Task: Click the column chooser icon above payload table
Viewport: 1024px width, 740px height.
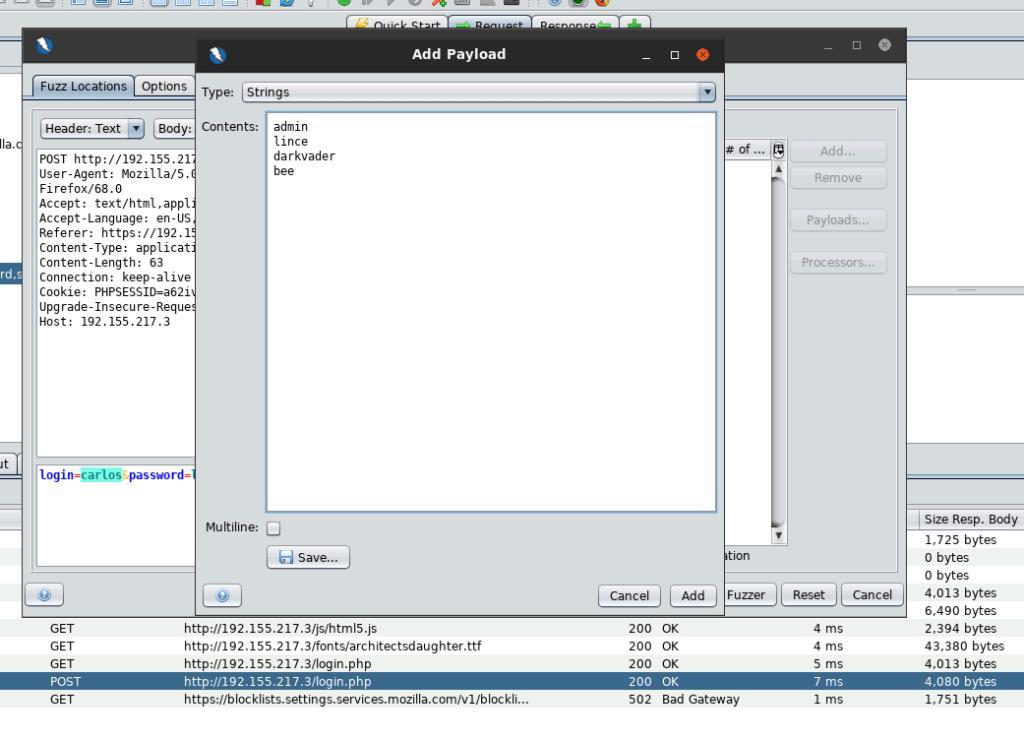Action: (778, 150)
